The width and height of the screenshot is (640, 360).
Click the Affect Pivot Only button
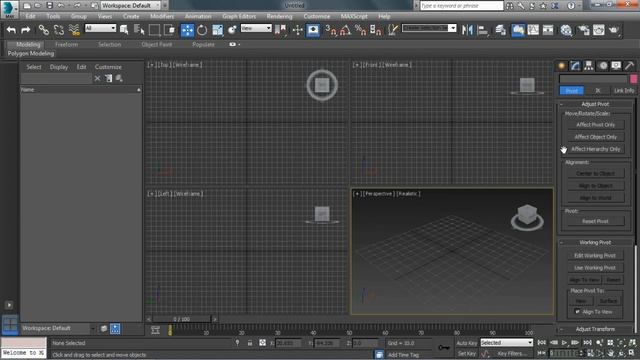596,125
